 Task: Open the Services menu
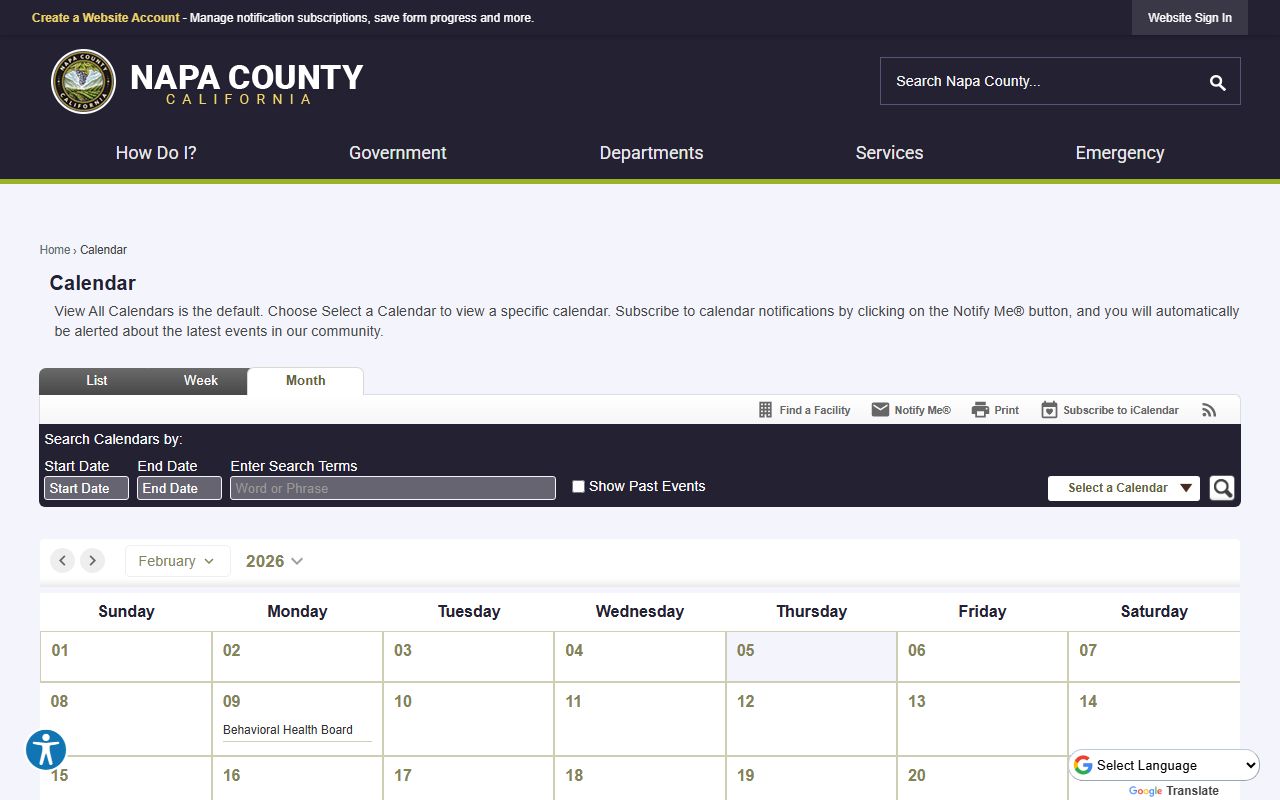pyautogui.click(x=889, y=153)
